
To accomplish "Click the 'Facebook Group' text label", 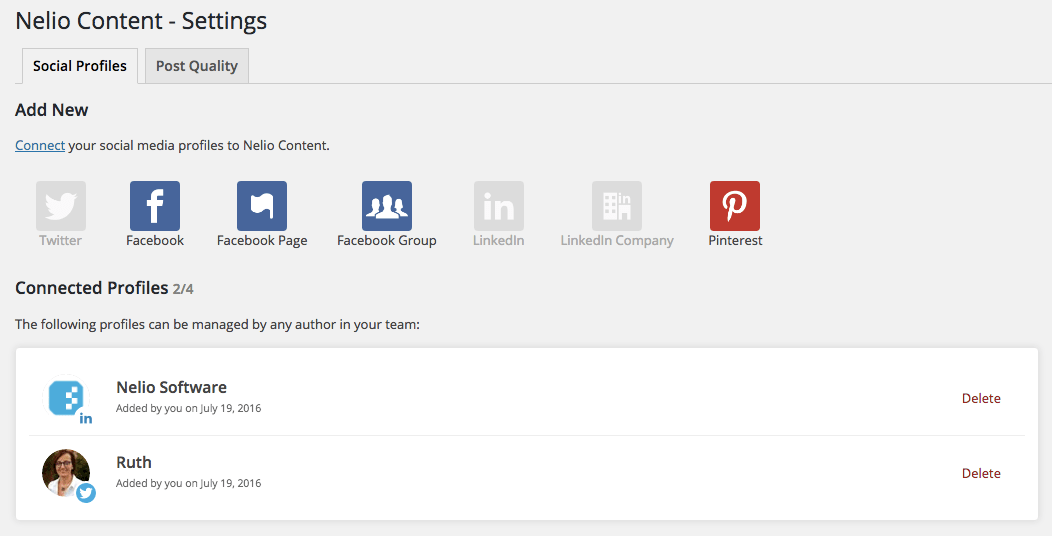I will pos(387,240).
